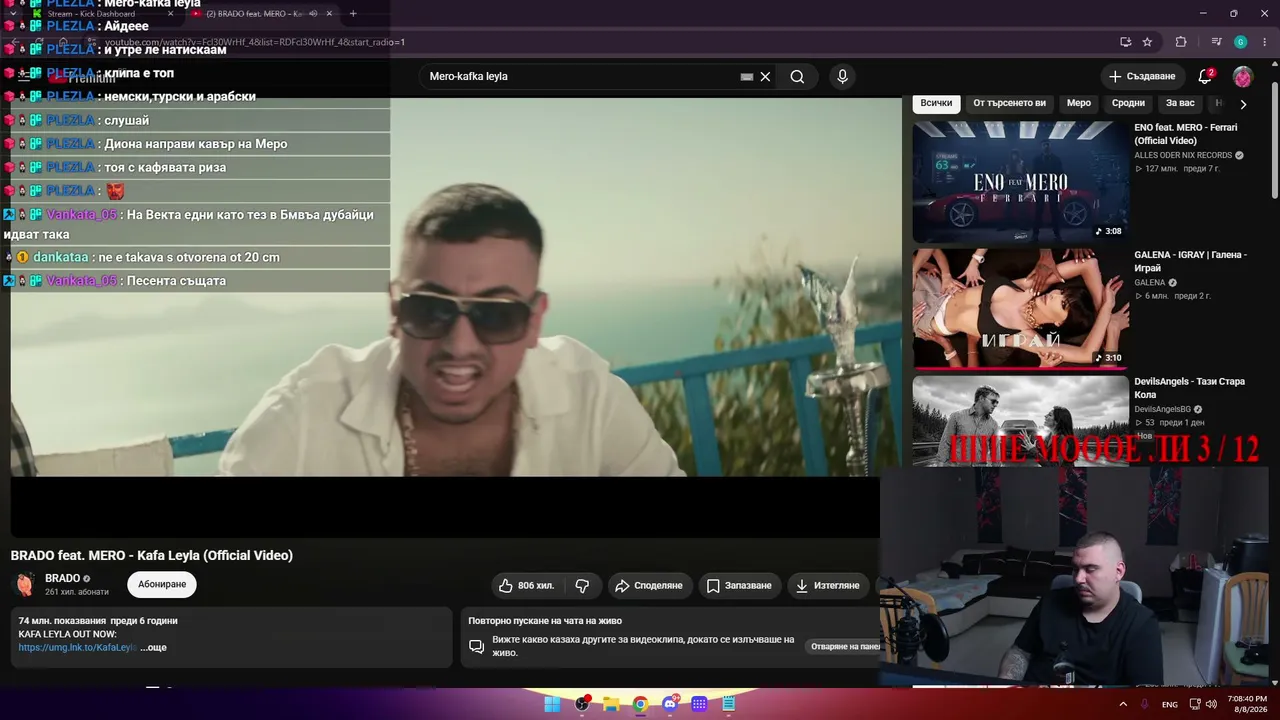
Task: Change the ENG input language
Action: point(1169,704)
